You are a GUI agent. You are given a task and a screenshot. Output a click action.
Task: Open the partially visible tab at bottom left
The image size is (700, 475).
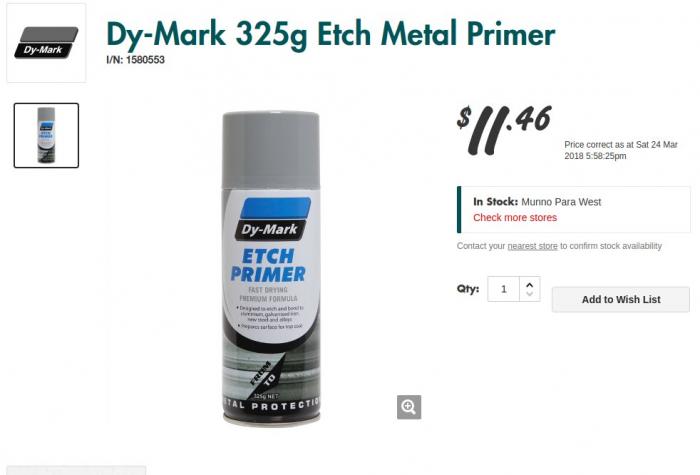click(76, 471)
